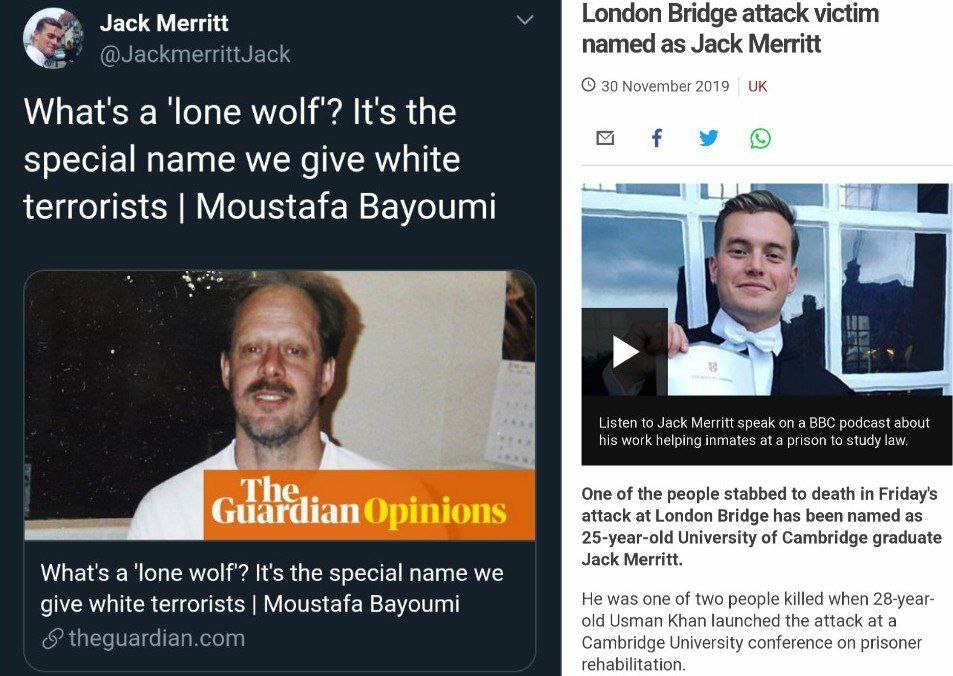Click the BBC article photo of graduate
This screenshot has width=953, height=676.
click(766, 290)
